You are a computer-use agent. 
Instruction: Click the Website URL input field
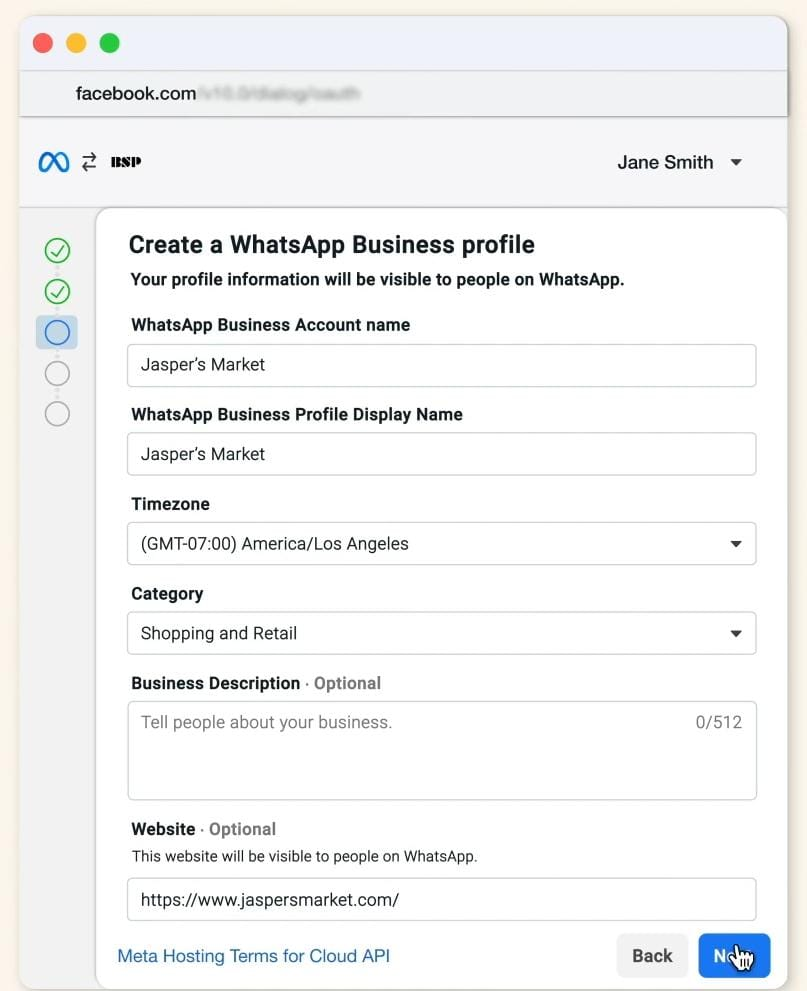point(442,899)
